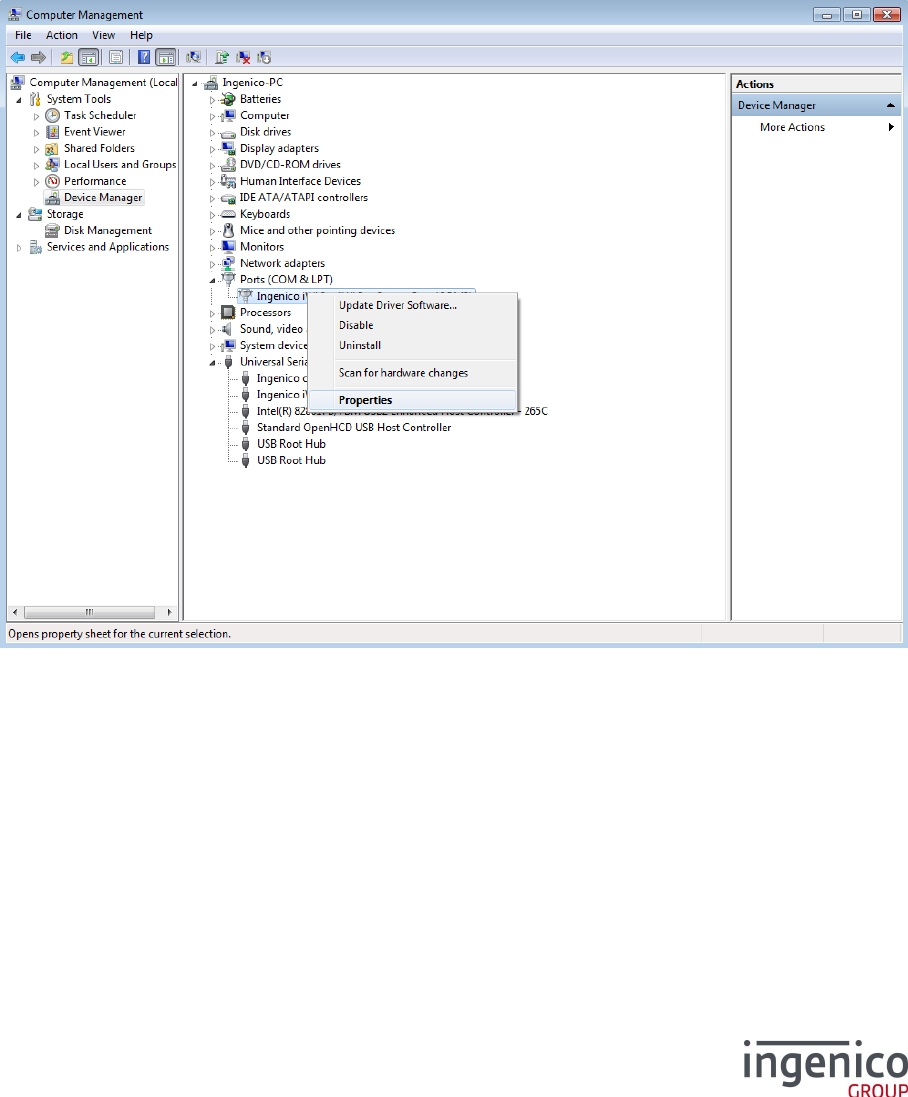Viewport: 908px width, 1097px height.
Task: Click the DVD/CD-ROM drives icon
Action: pos(228,164)
